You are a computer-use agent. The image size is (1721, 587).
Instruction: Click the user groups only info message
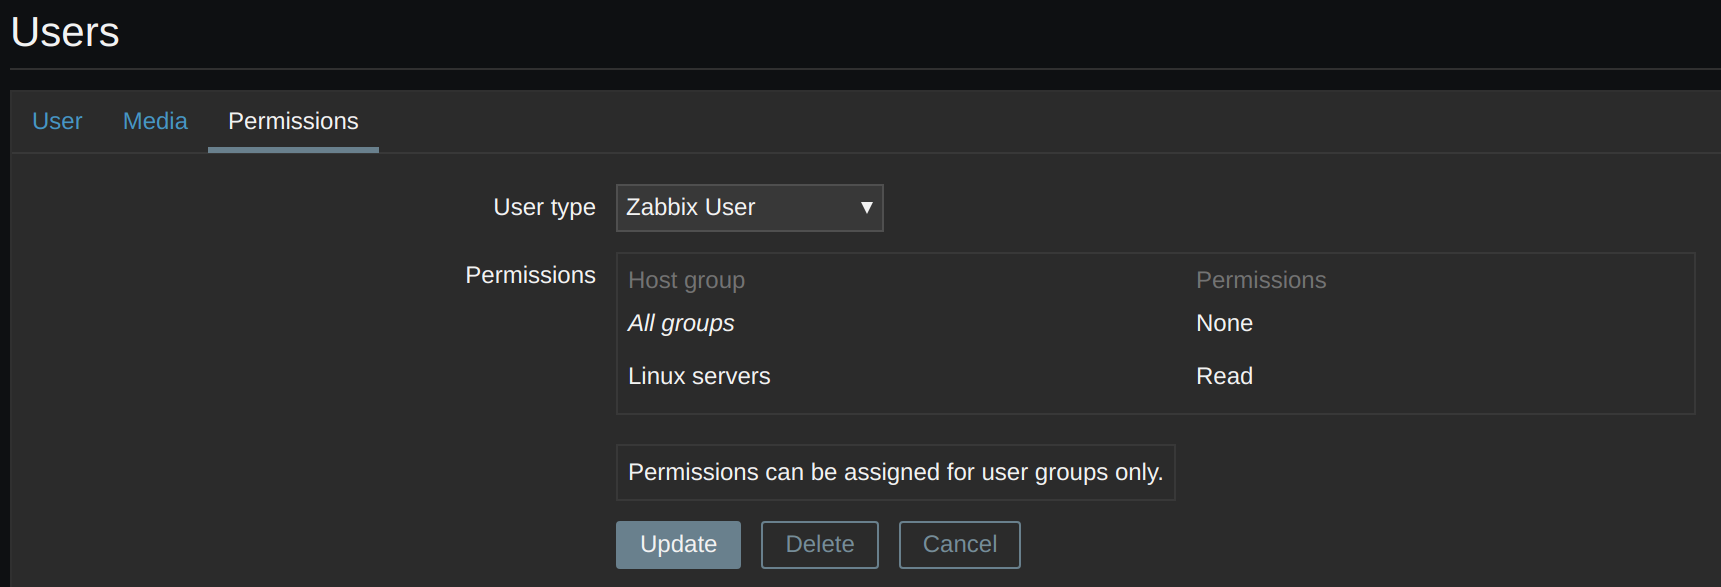pos(895,472)
